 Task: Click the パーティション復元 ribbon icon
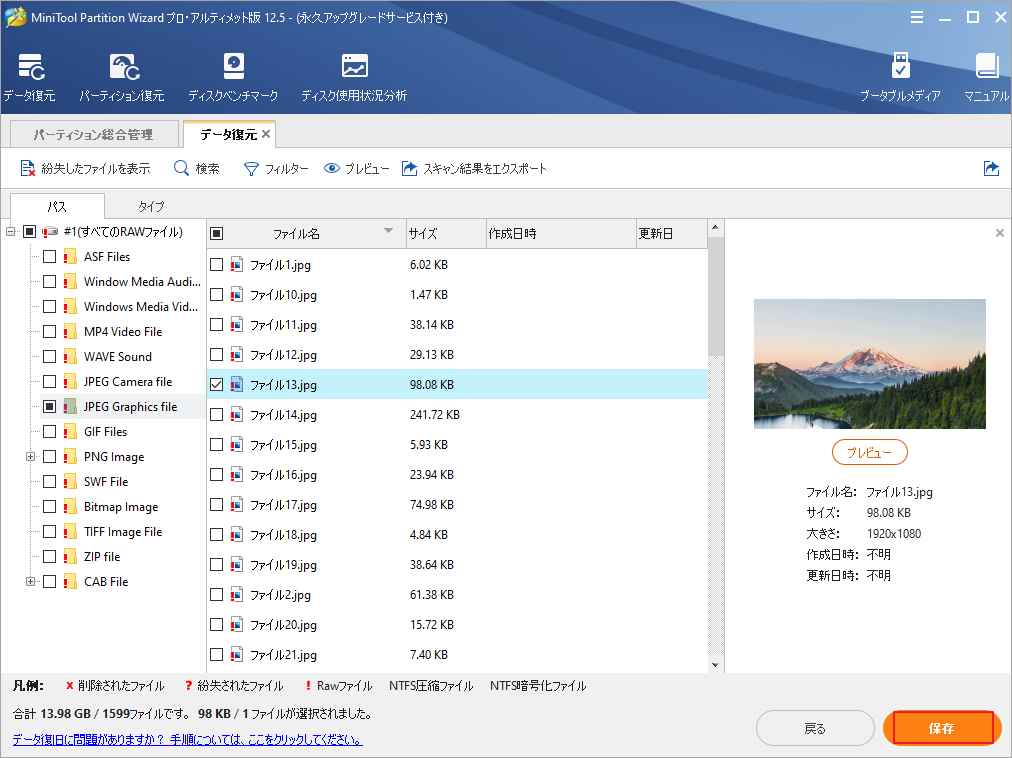(x=122, y=78)
